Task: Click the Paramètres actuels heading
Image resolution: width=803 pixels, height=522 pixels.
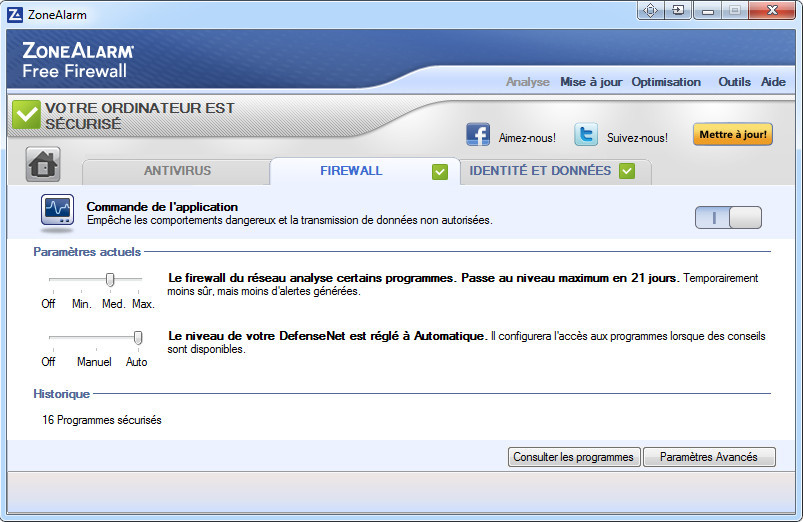Action: click(87, 252)
